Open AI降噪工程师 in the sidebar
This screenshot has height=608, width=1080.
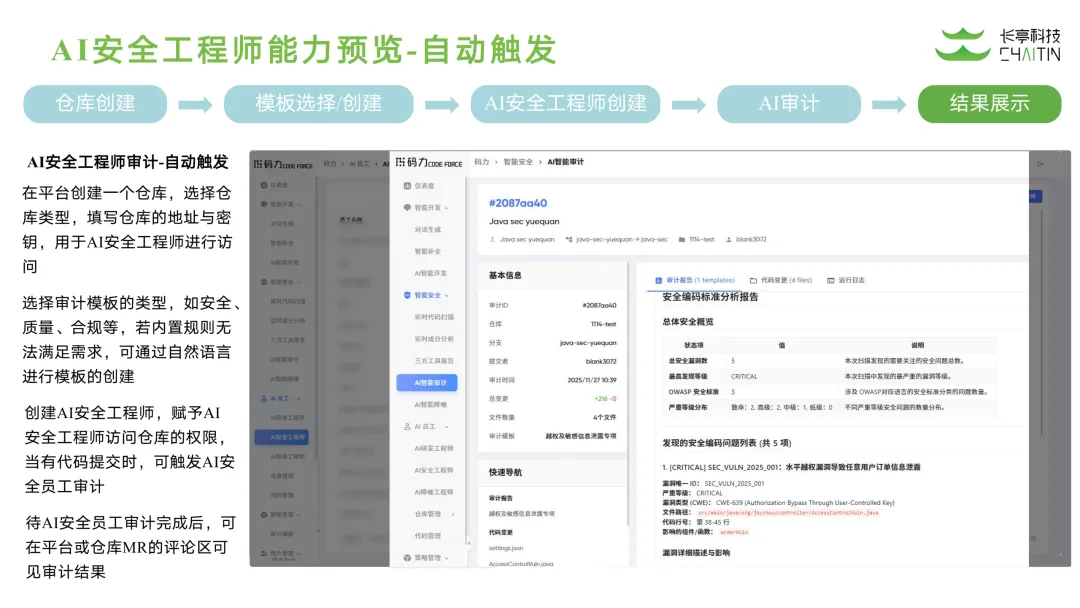tap(434, 492)
